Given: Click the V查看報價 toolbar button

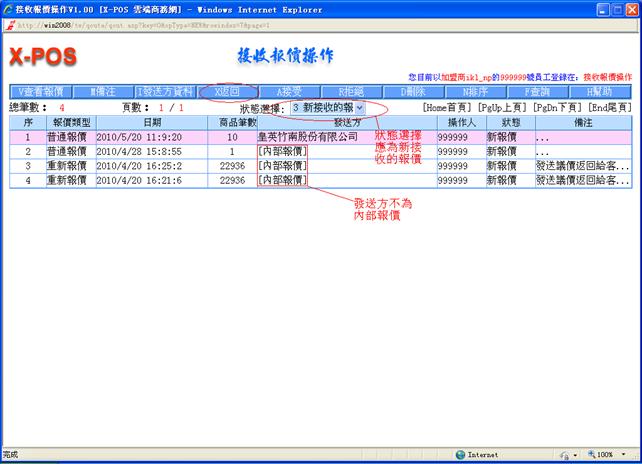Looking at the screenshot, I should point(41,91).
